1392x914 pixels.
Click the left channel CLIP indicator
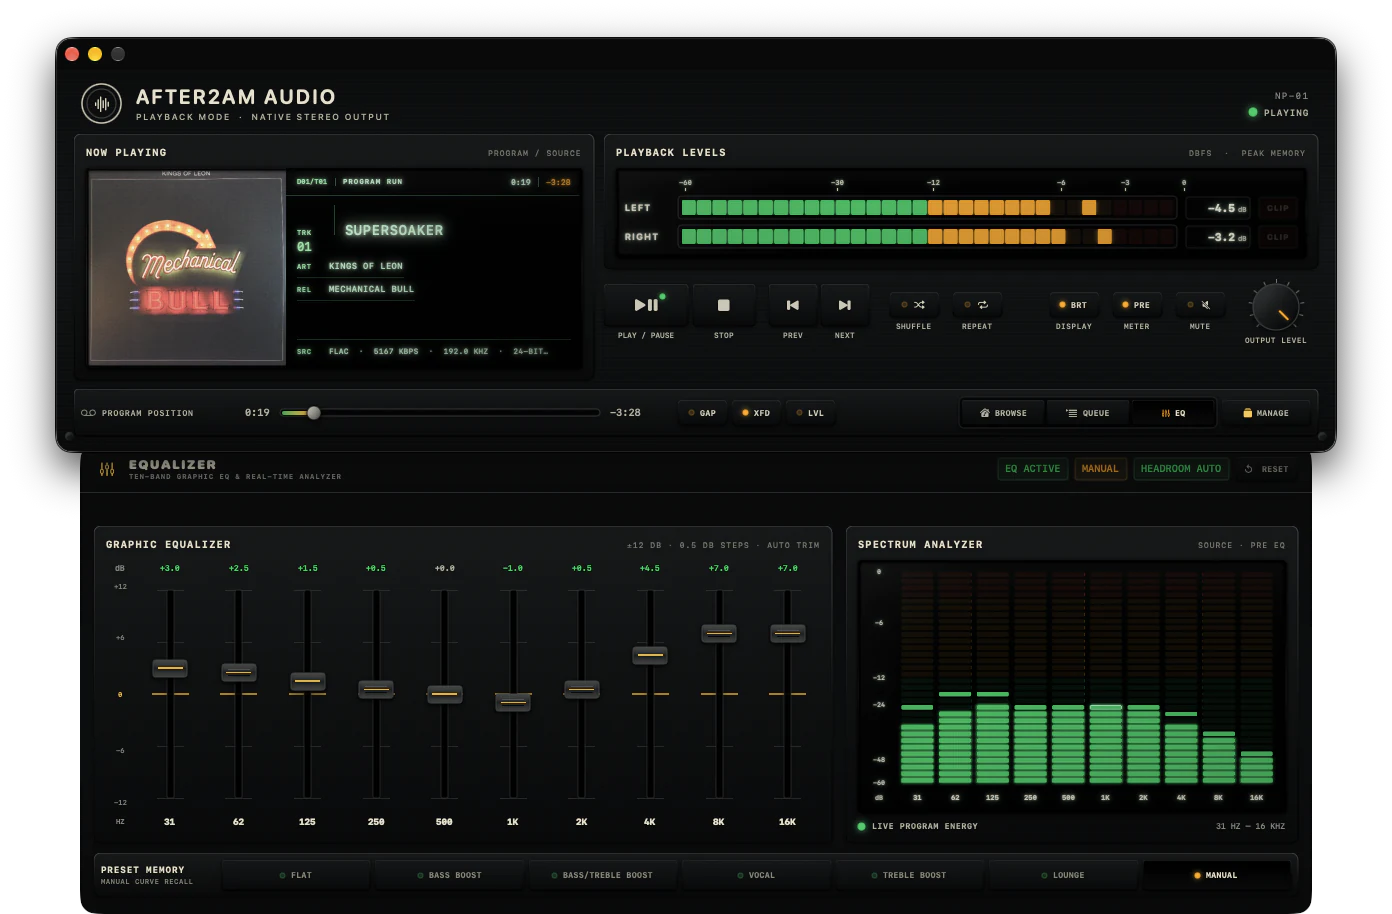(1278, 208)
